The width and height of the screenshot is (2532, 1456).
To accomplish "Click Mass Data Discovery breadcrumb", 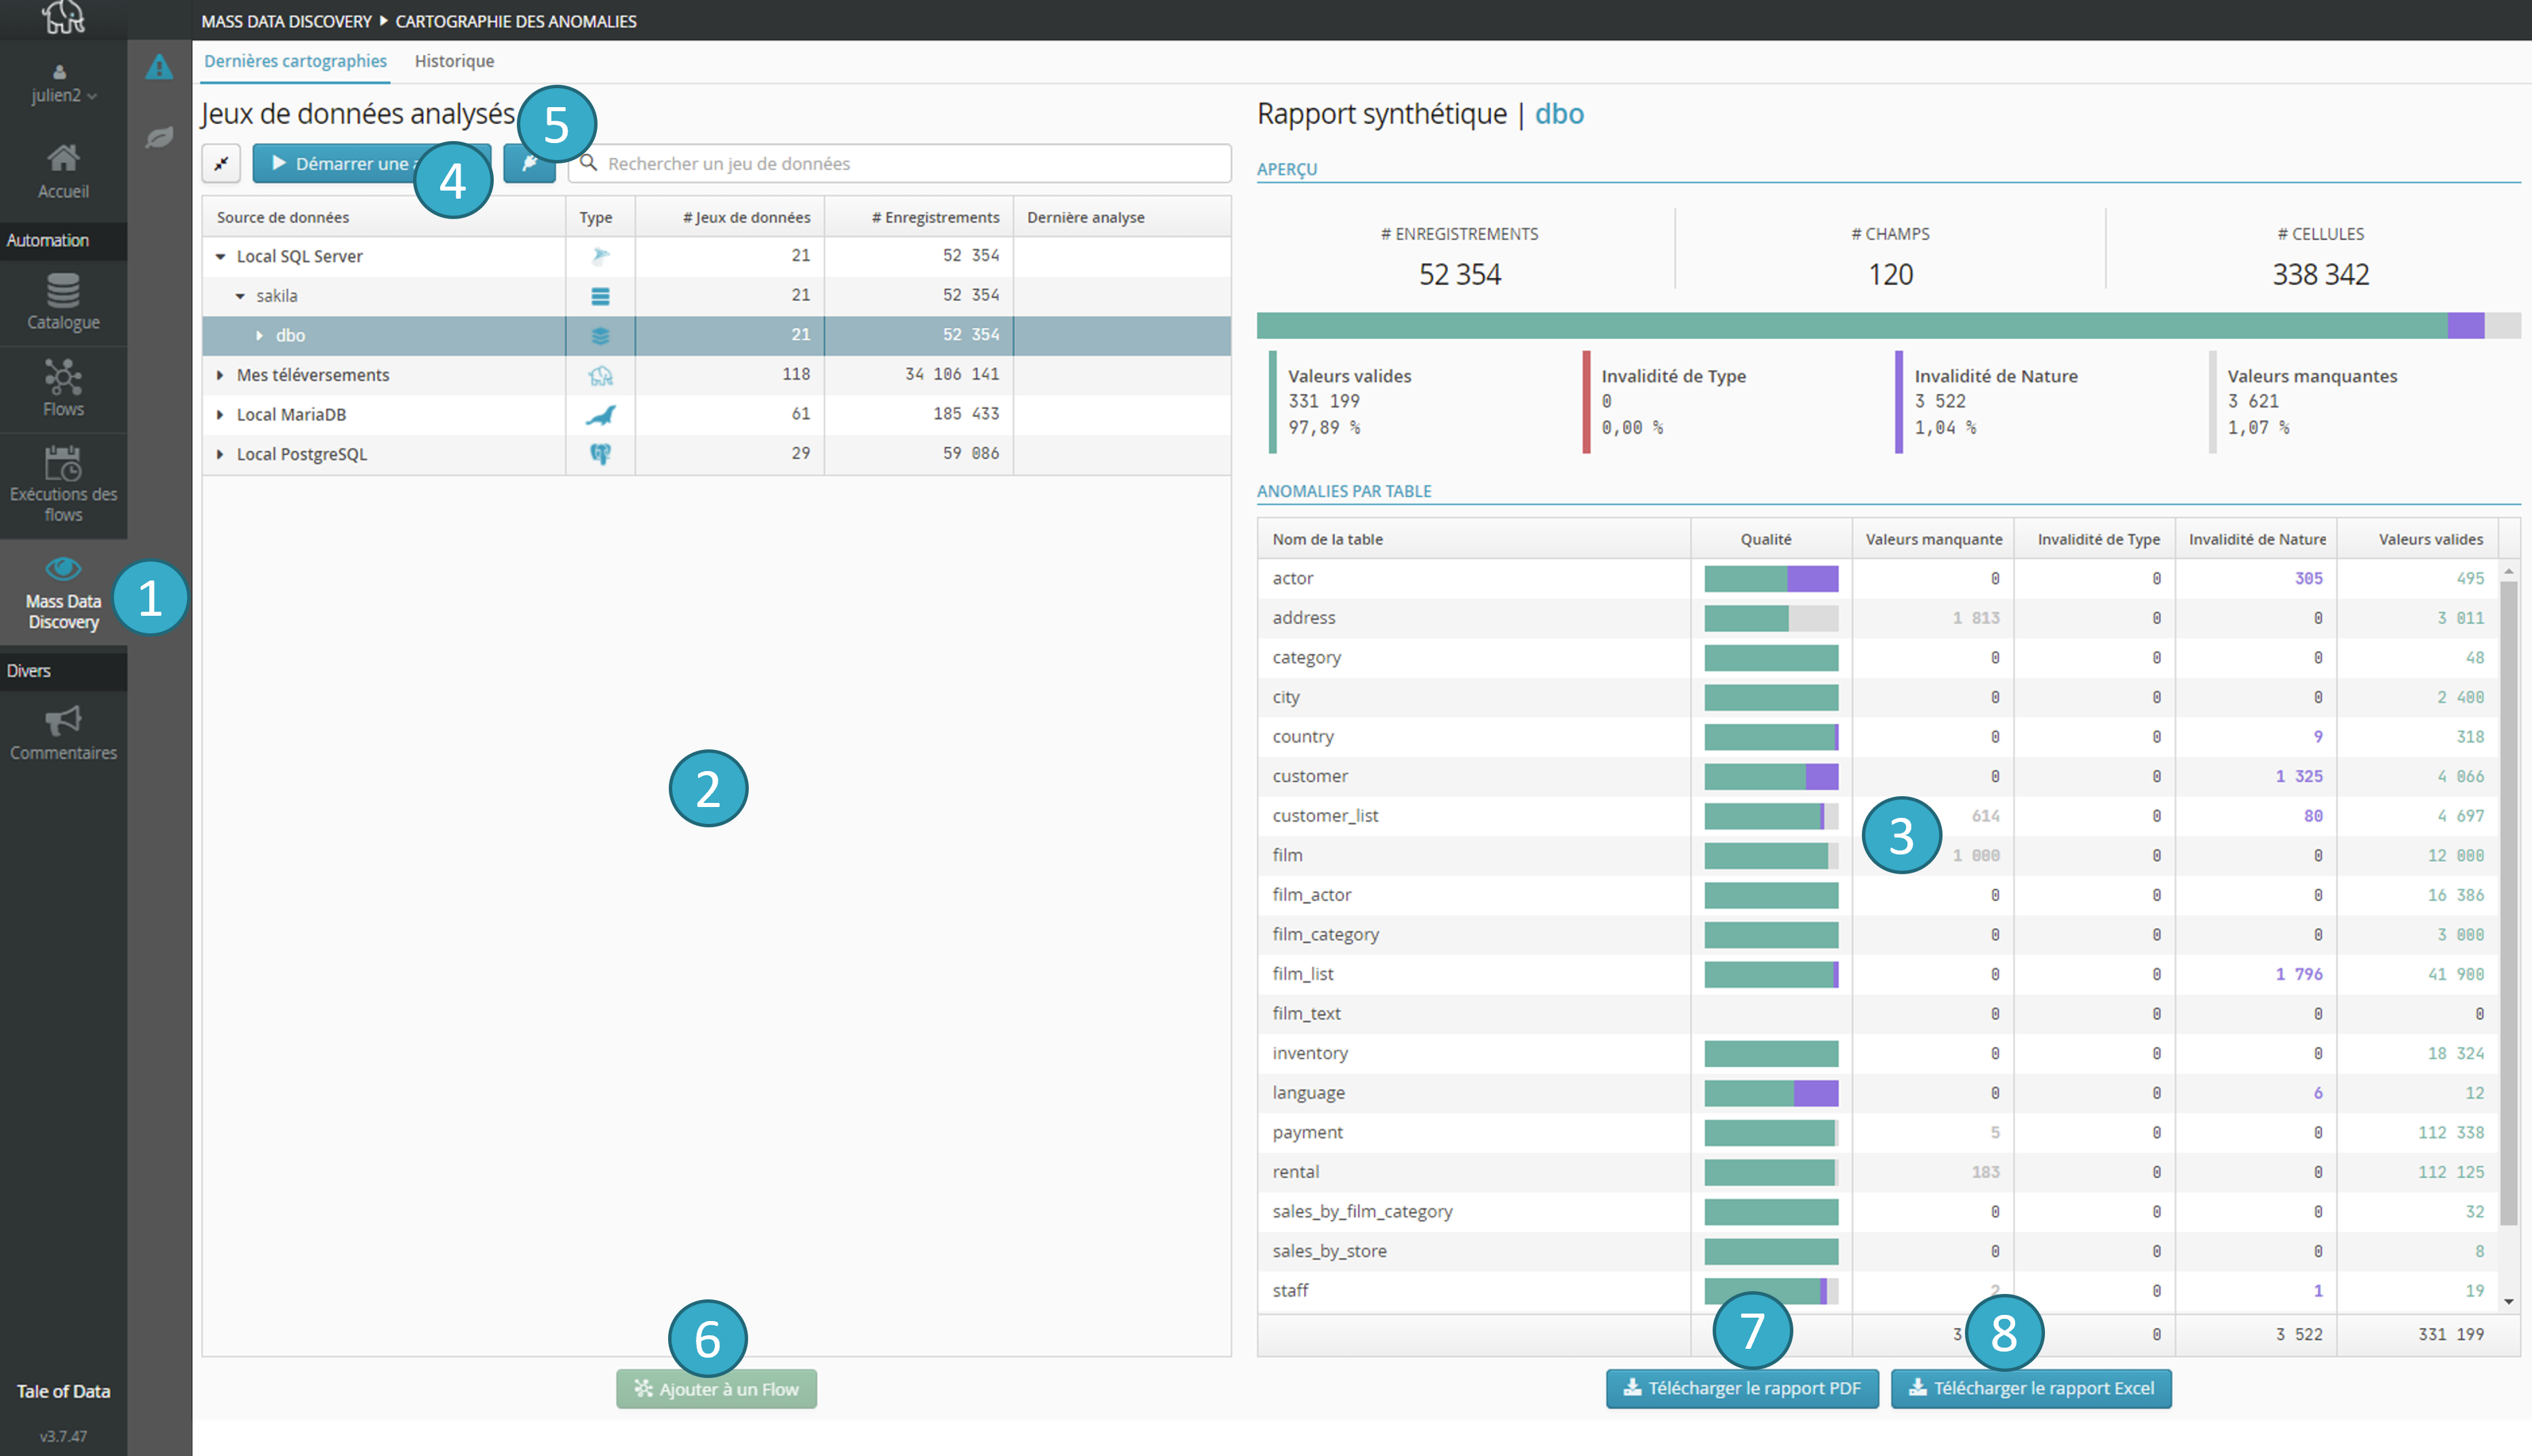I will pyautogui.click(x=286, y=20).
